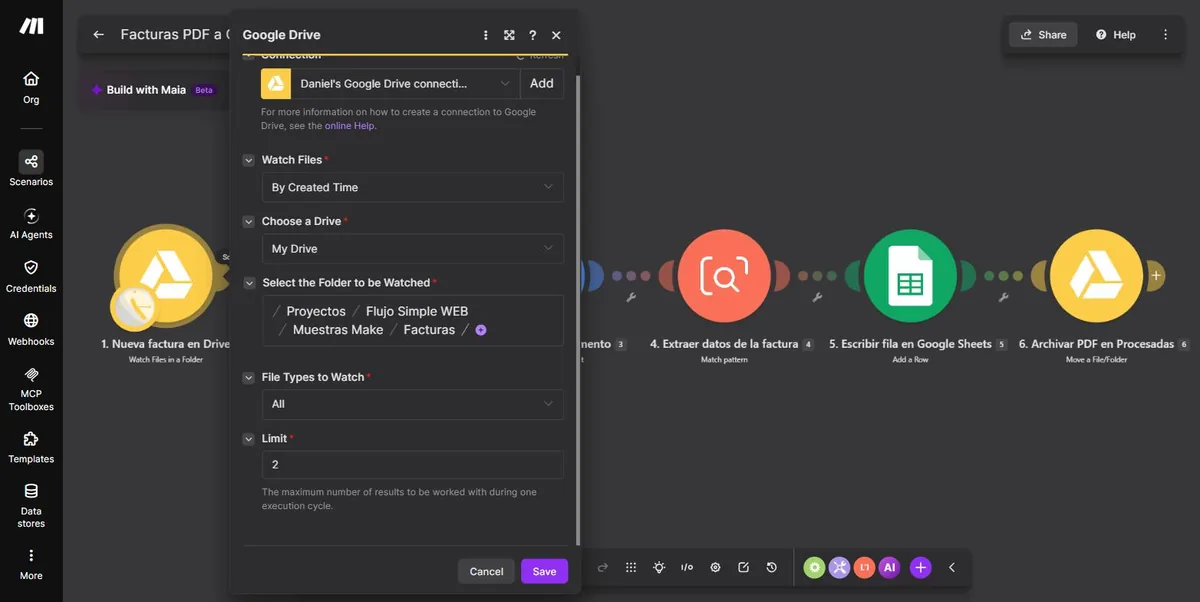The width and height of the screenshot is (1200, 602).
Task: Click module 4 Extraer datos text parser
Action: pyautogui.click(x=724, y=275)
